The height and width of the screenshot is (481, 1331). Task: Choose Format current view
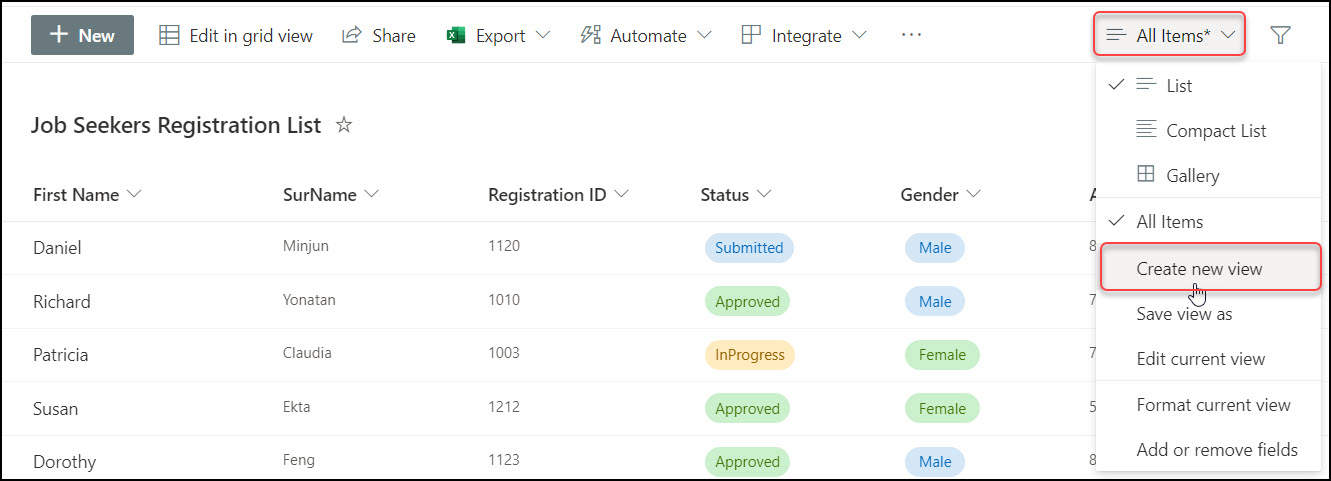(x=1209, y=405)
